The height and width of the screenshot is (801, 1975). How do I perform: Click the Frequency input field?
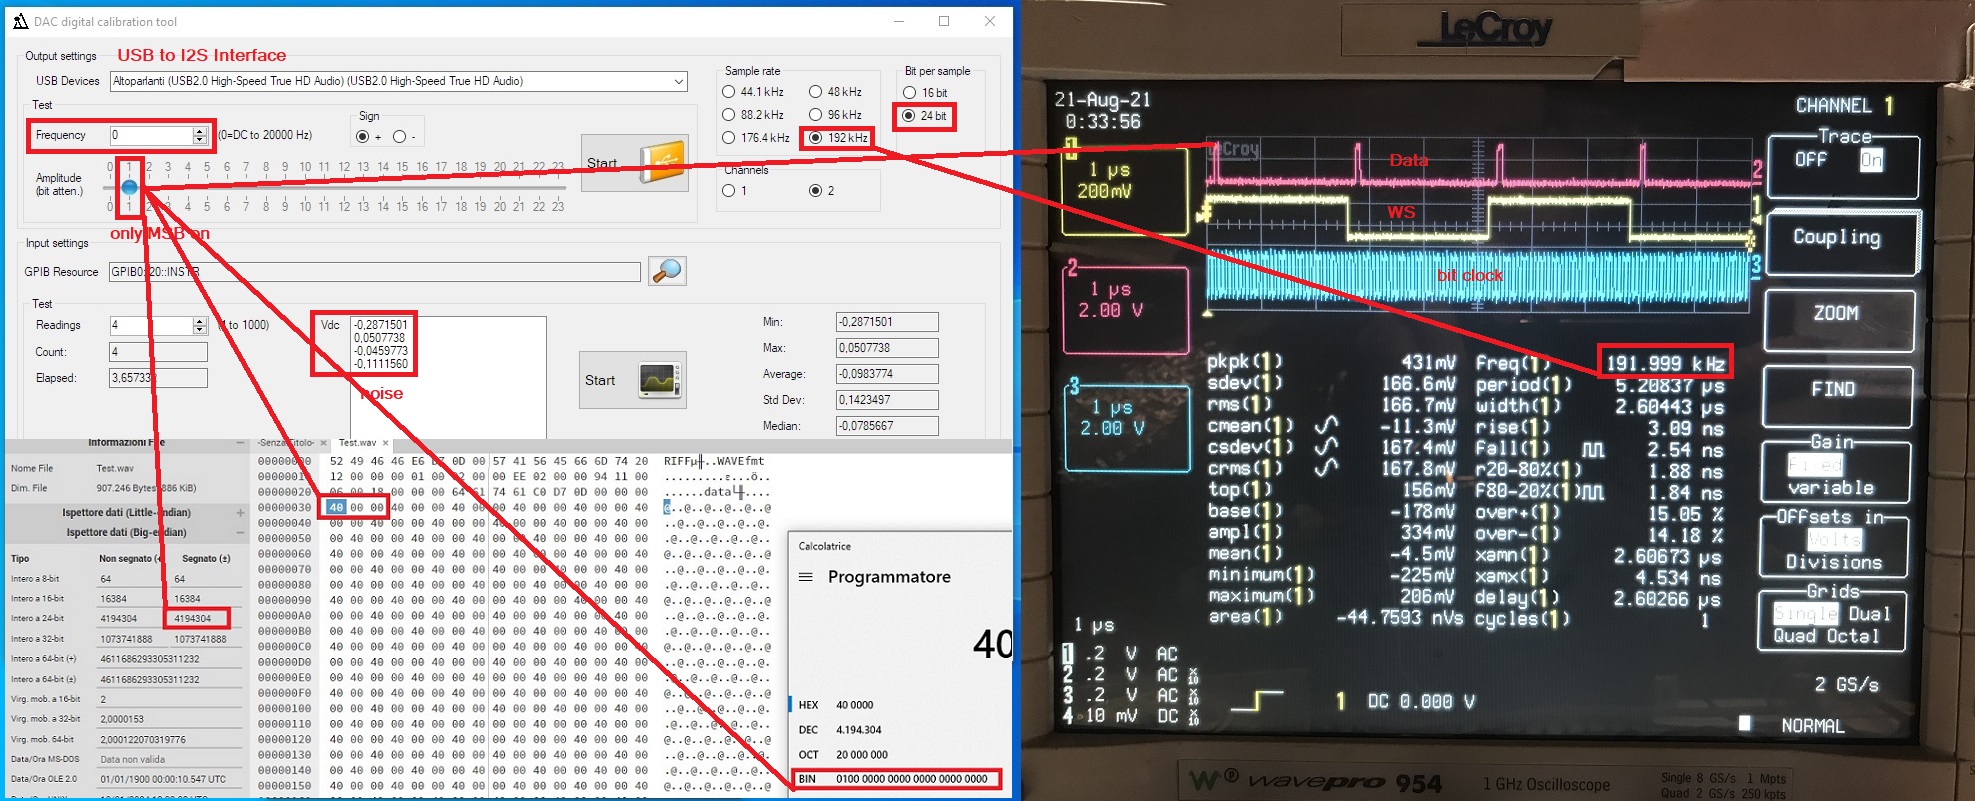pos(151,135)
